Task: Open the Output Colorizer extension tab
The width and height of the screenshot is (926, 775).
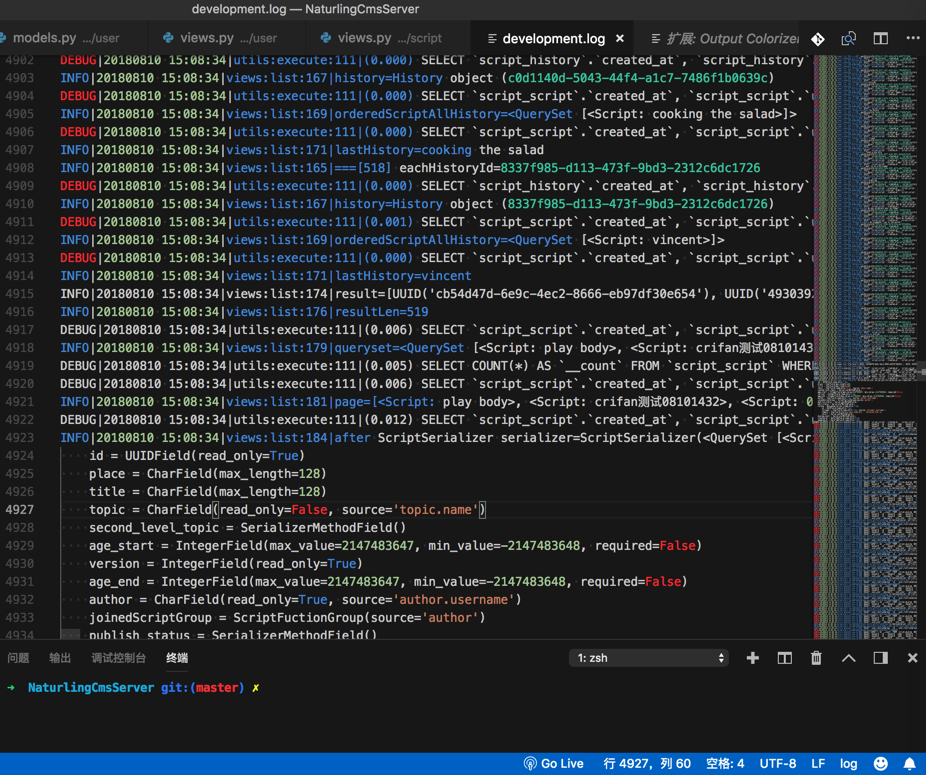Action: point(724,39)
